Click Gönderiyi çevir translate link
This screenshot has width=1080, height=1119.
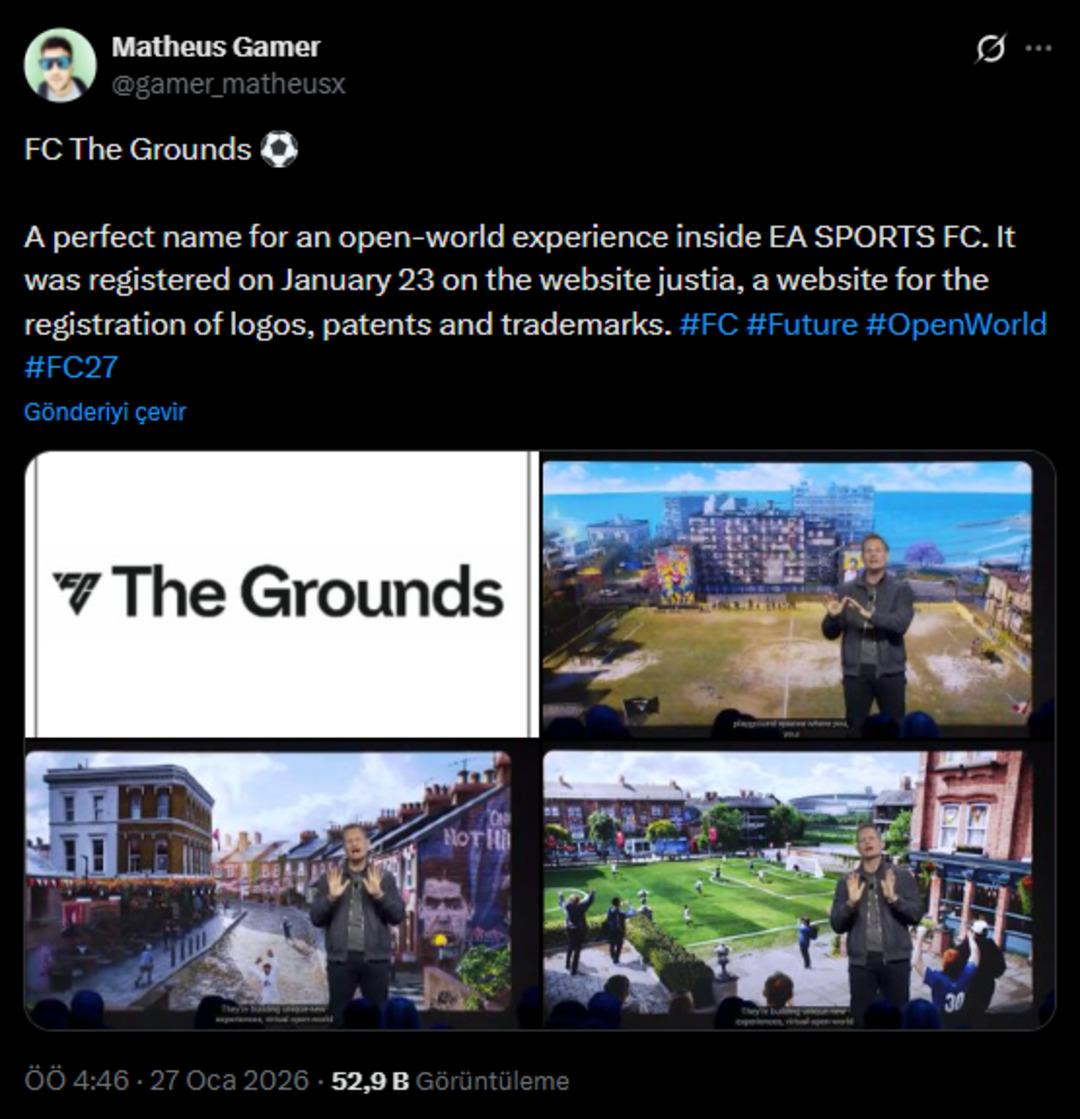[105, 412]
